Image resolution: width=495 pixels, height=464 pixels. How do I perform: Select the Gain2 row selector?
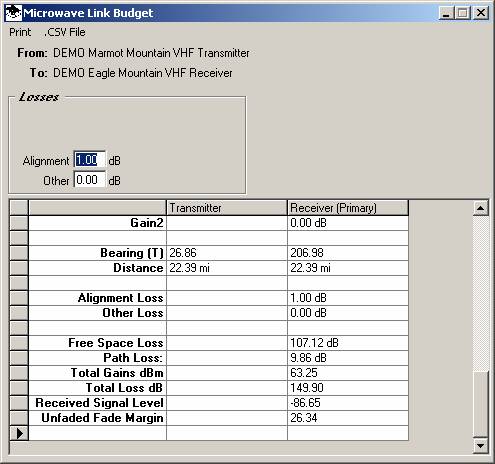pos(19,223)
